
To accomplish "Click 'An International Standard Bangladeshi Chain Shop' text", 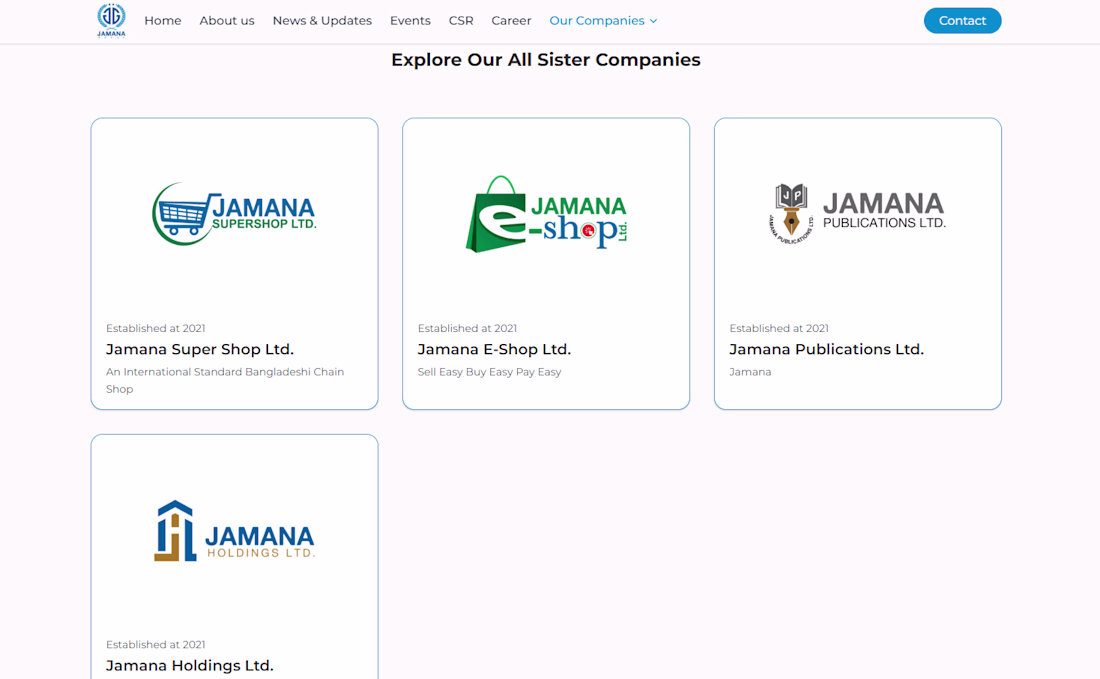I will [225, 380].
